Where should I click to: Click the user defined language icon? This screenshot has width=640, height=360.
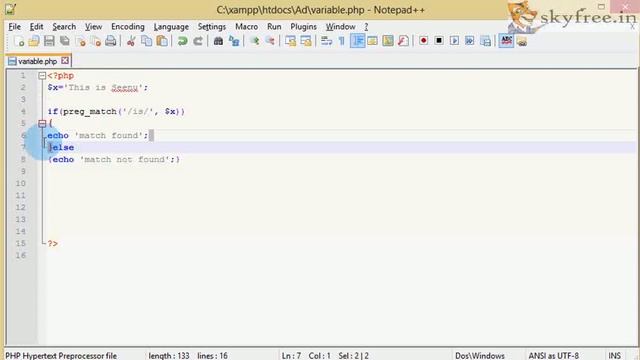[x=372, y=41]
